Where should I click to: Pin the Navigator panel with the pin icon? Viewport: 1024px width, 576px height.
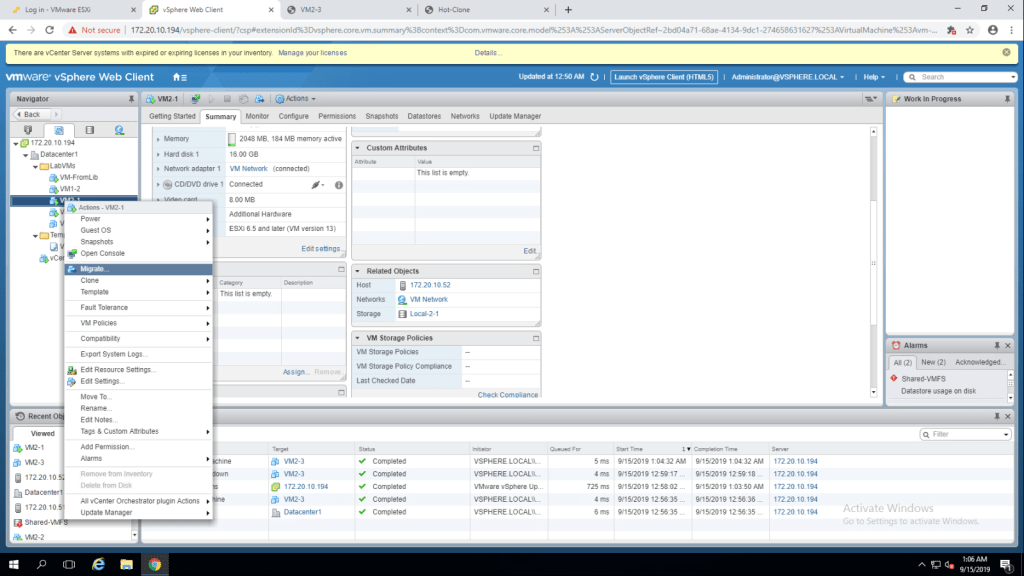point(131,99)
